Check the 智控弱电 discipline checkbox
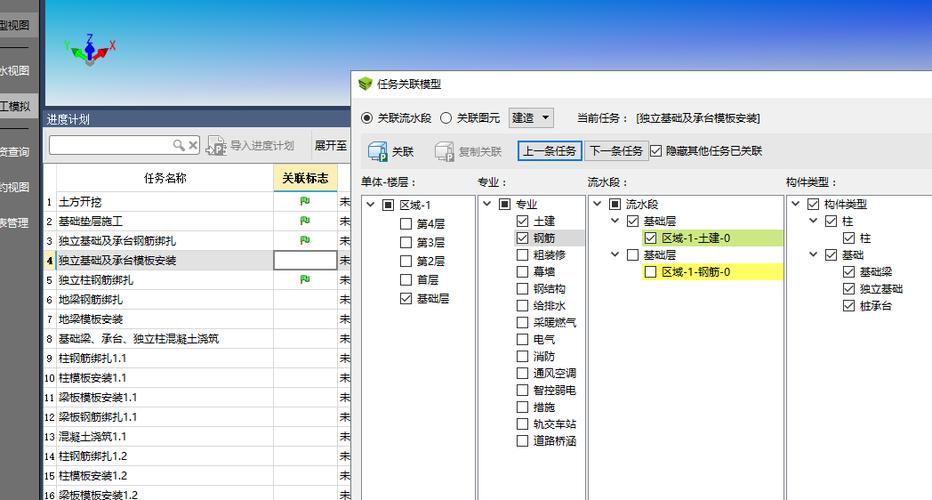932x500 pixels. tap(522, 390)
